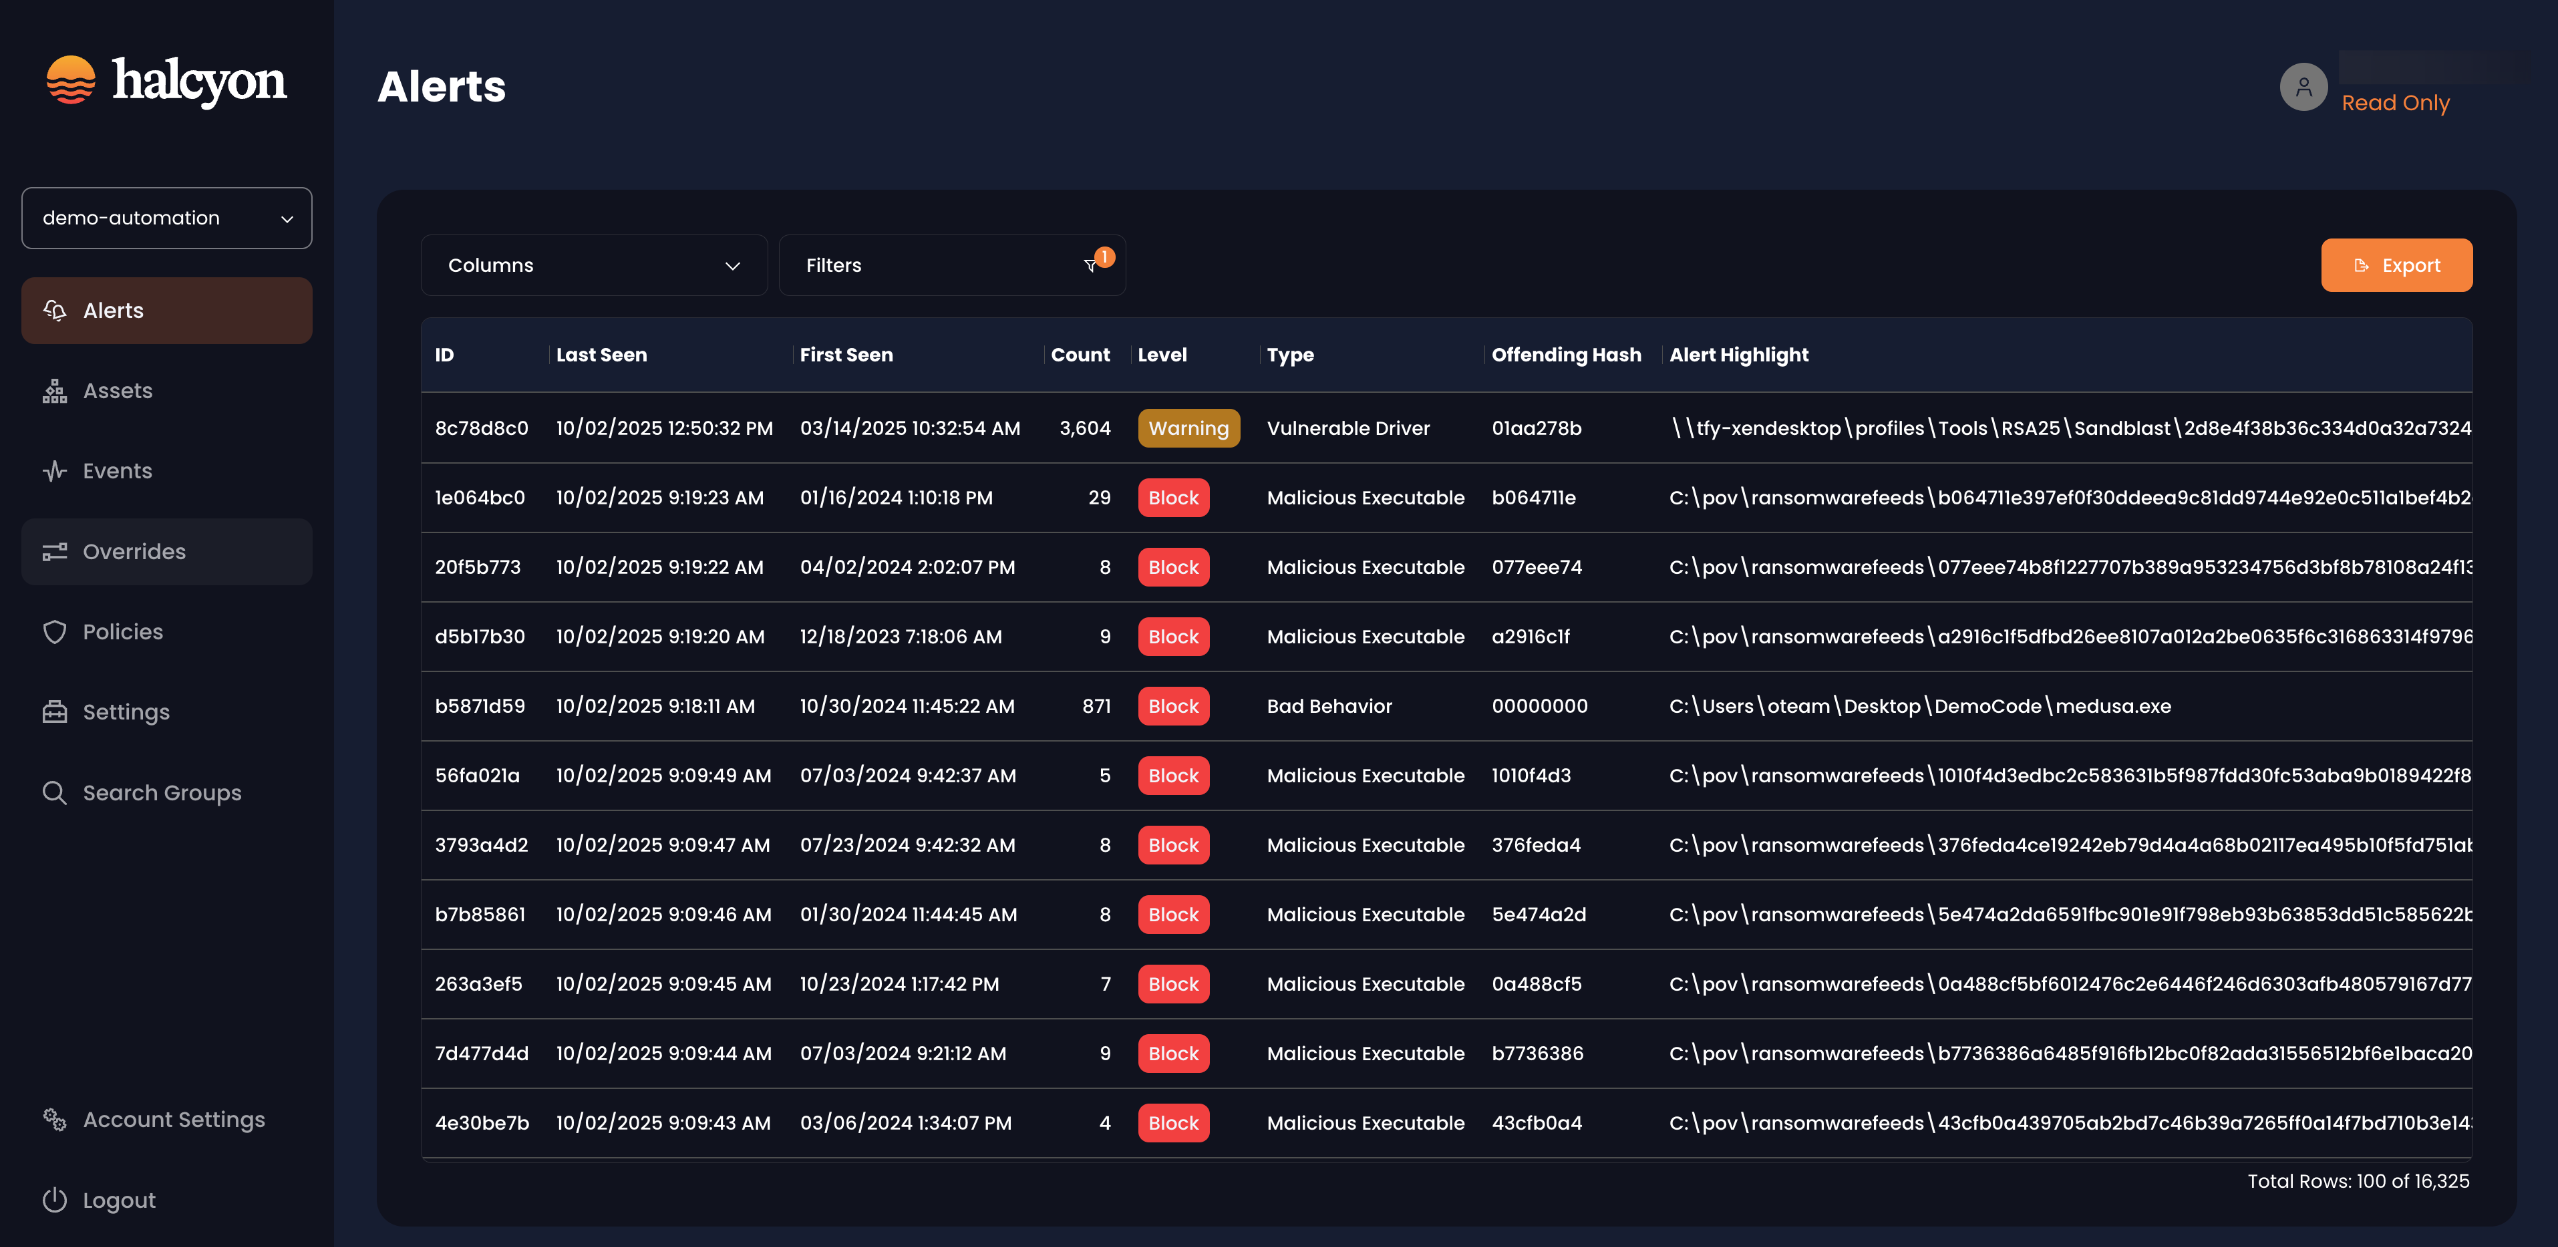Sort by Last Seen column header
Viewport: 2558px width, 1247px height.
[x=601, y=355]
